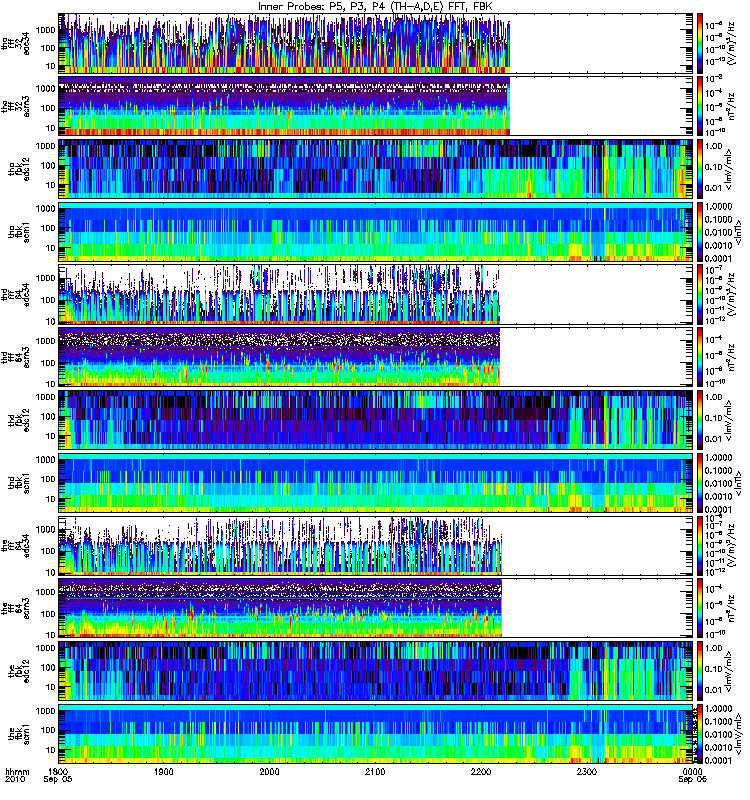Click the y-axis label 'tha fff 32 edc34'
Screen dimensions: 750x800
click(15, 44)
